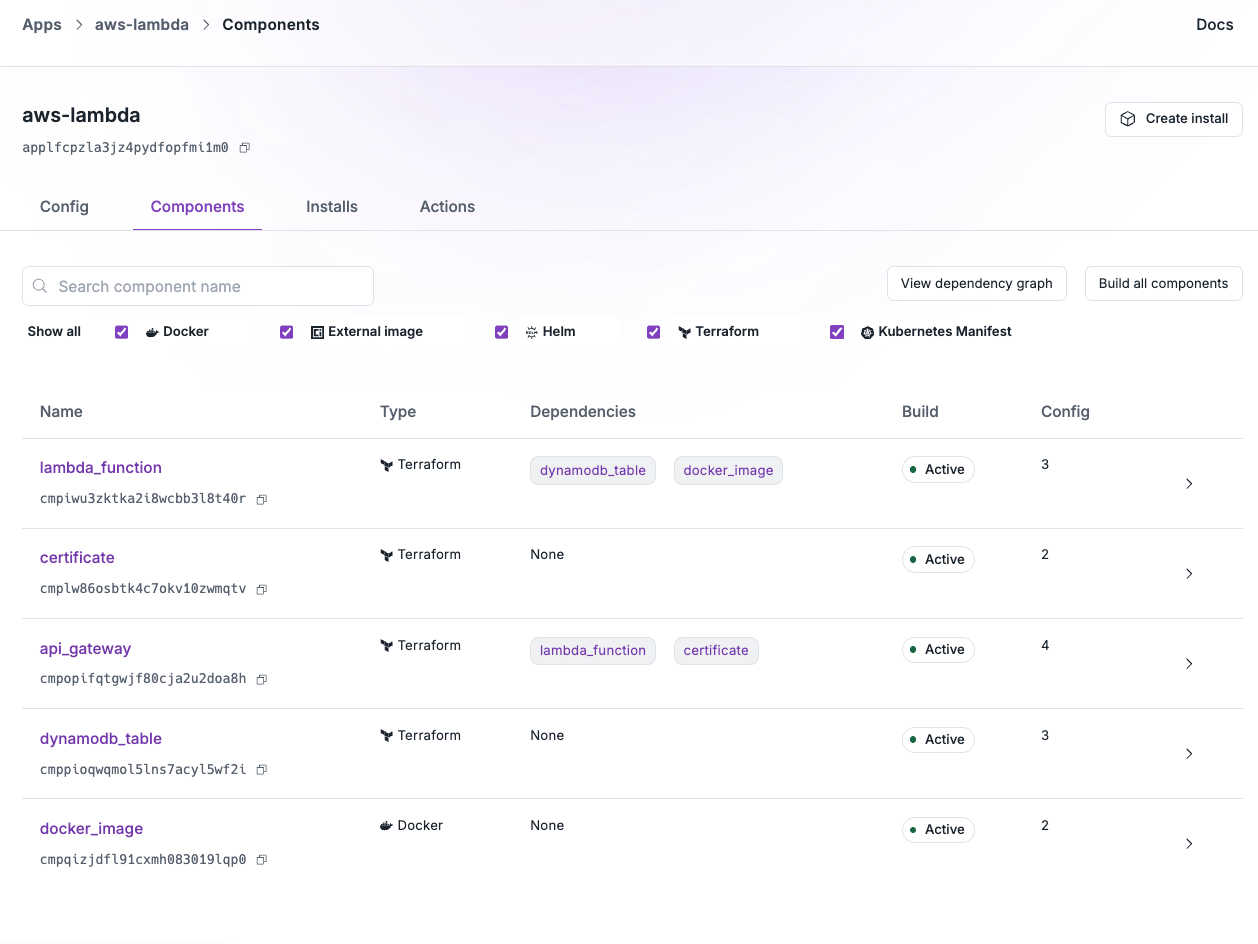Click the Terraform filter icon

point(685,332)
